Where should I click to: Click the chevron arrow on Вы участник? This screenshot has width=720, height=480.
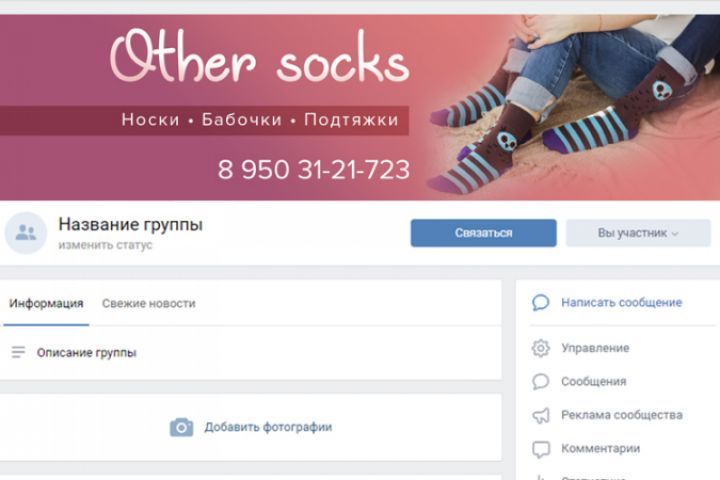[x=675, y=234]
